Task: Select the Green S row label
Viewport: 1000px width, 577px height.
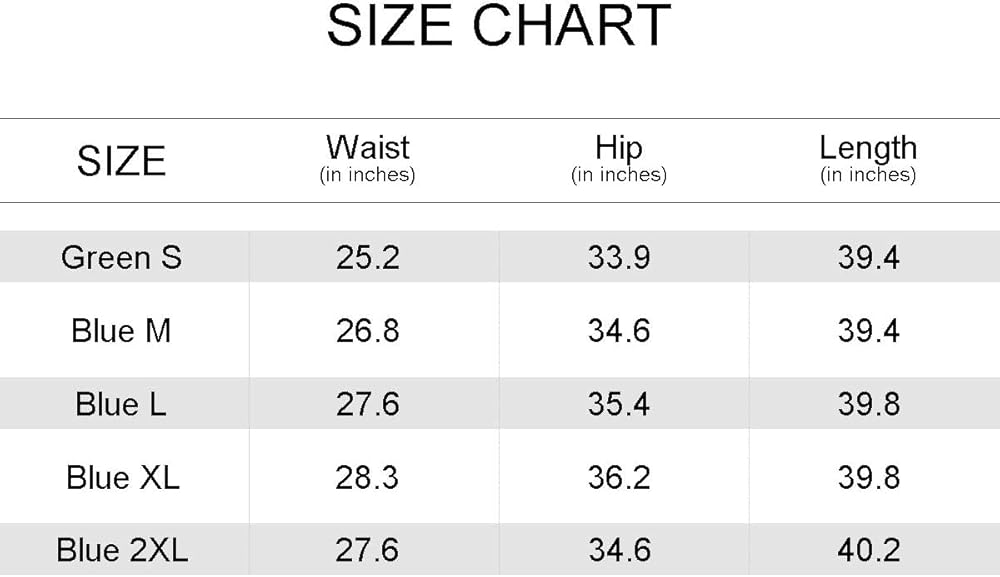Action: point(121,257)
